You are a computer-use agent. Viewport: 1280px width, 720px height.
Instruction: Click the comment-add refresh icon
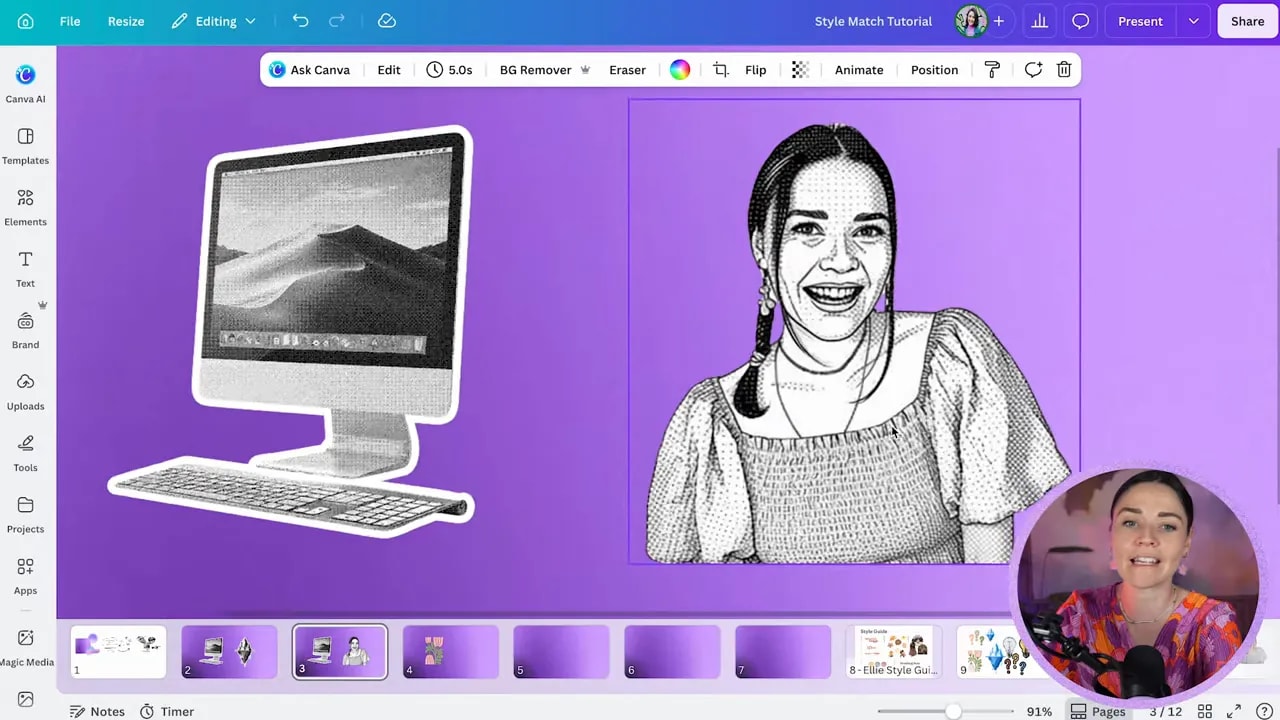pos(1033,70)
